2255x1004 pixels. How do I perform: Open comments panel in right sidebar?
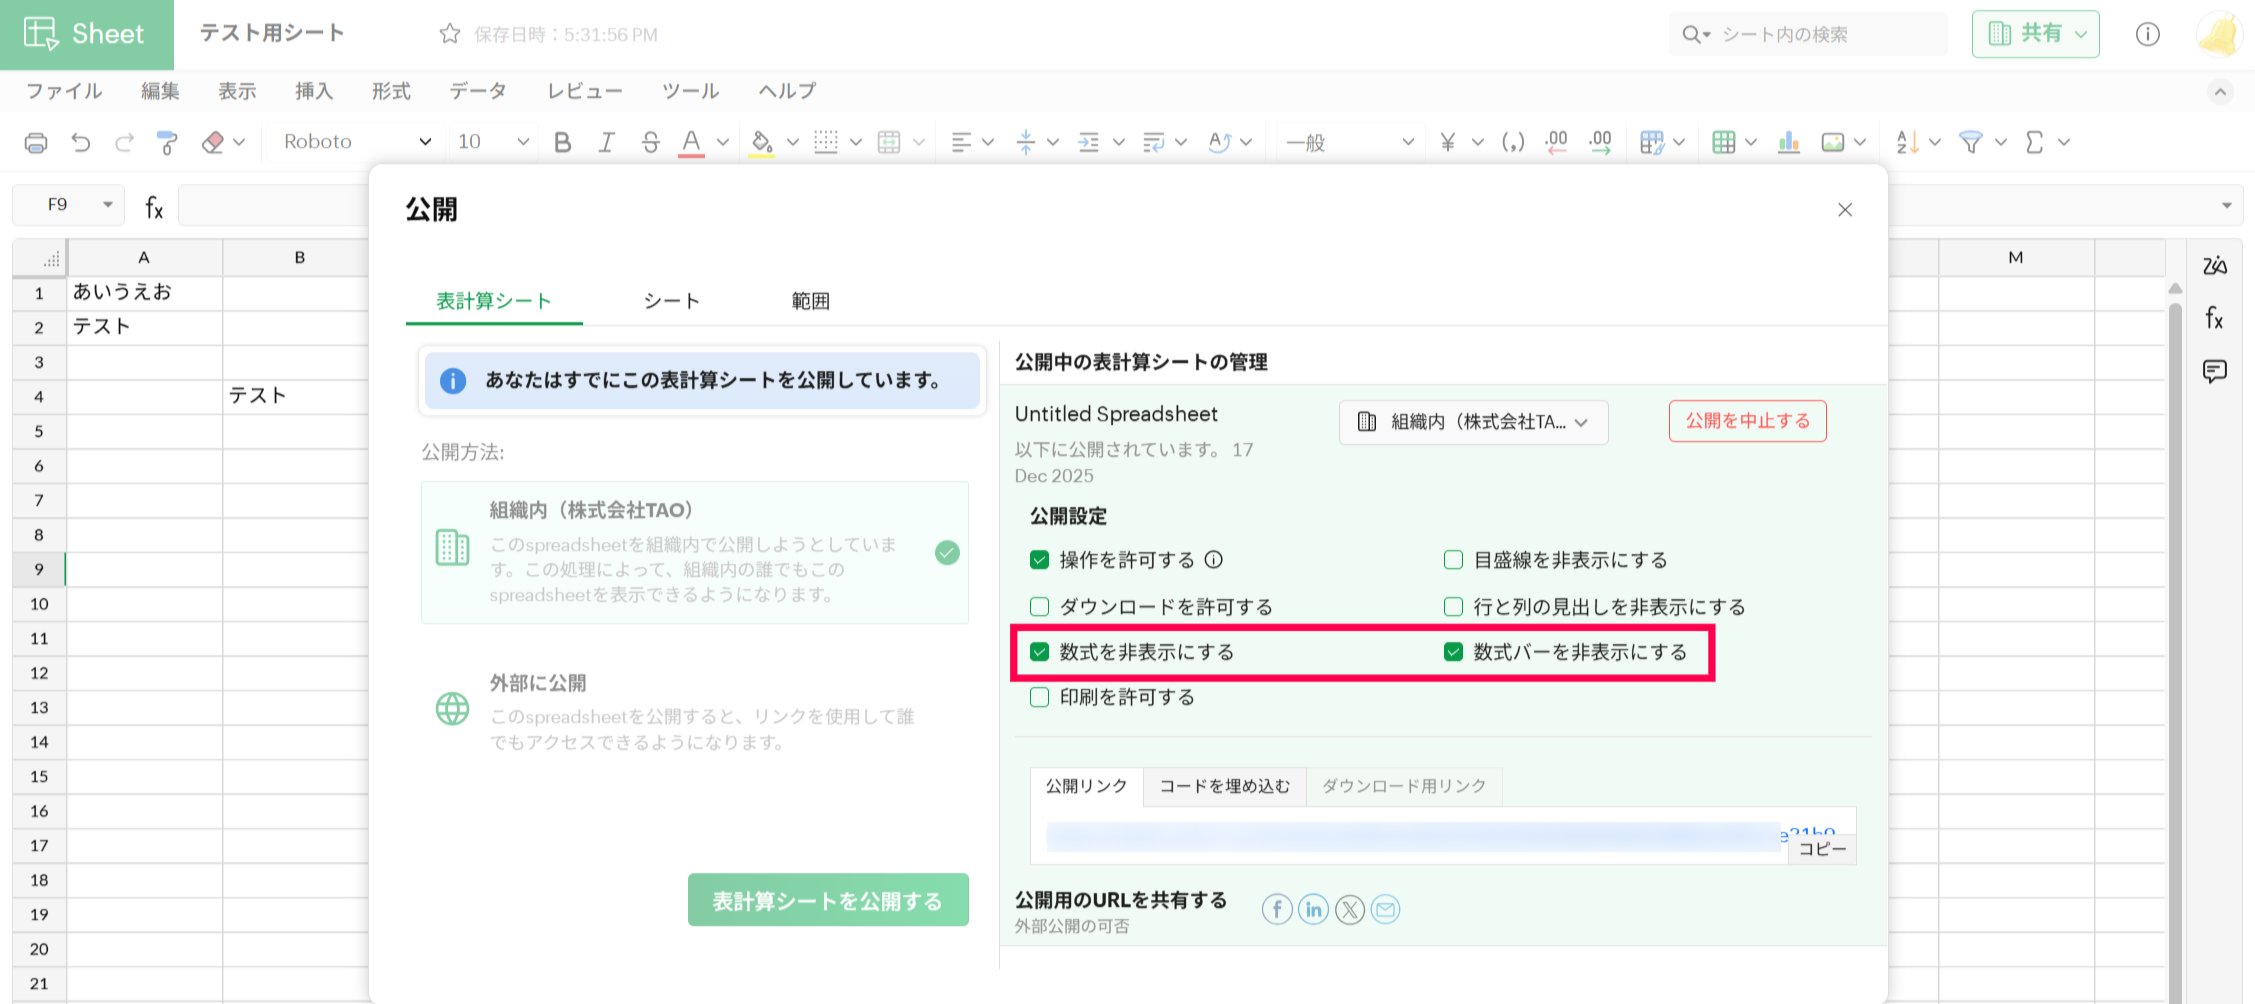point(2214,372)
